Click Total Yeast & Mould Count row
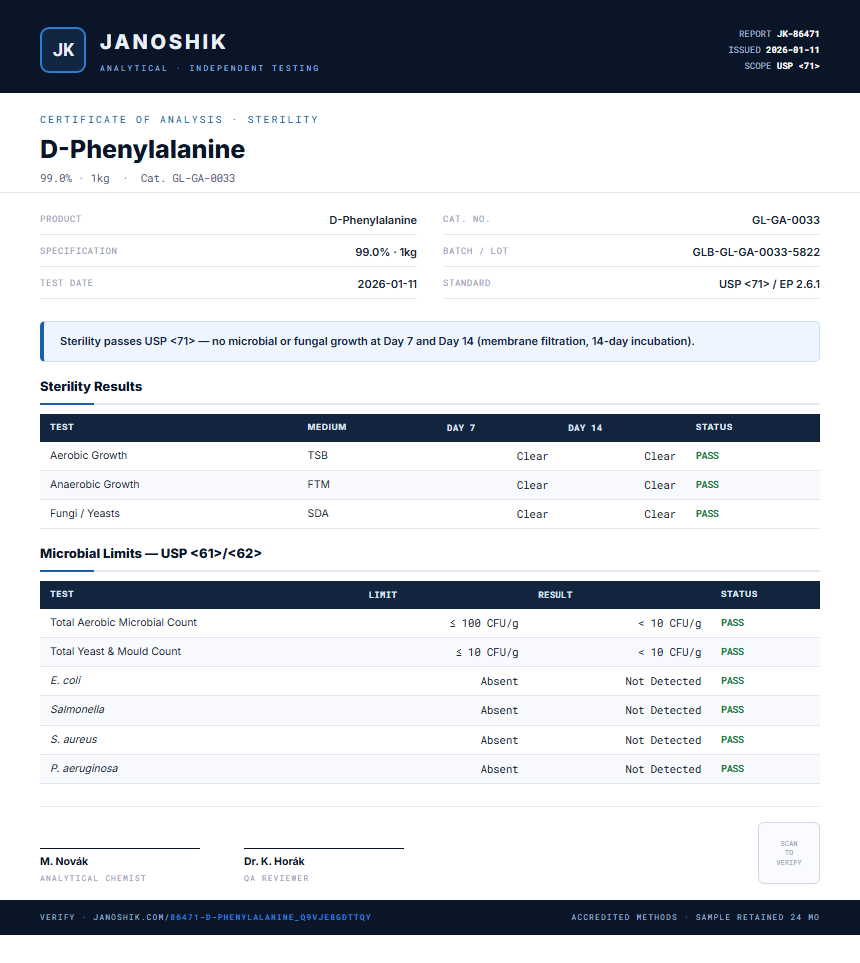 (430, 652)
